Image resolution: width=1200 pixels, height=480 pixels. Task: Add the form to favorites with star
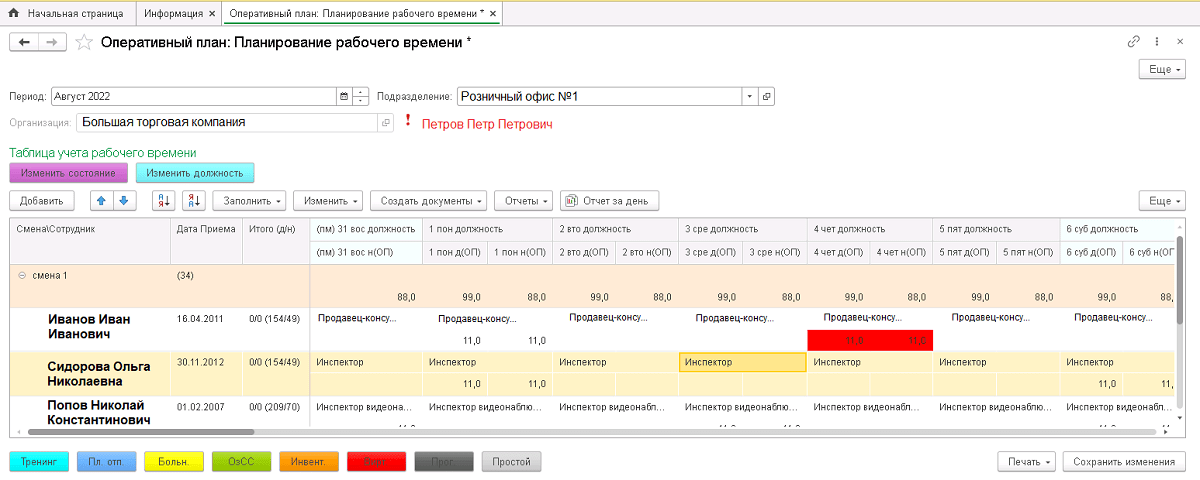(84, 42)
